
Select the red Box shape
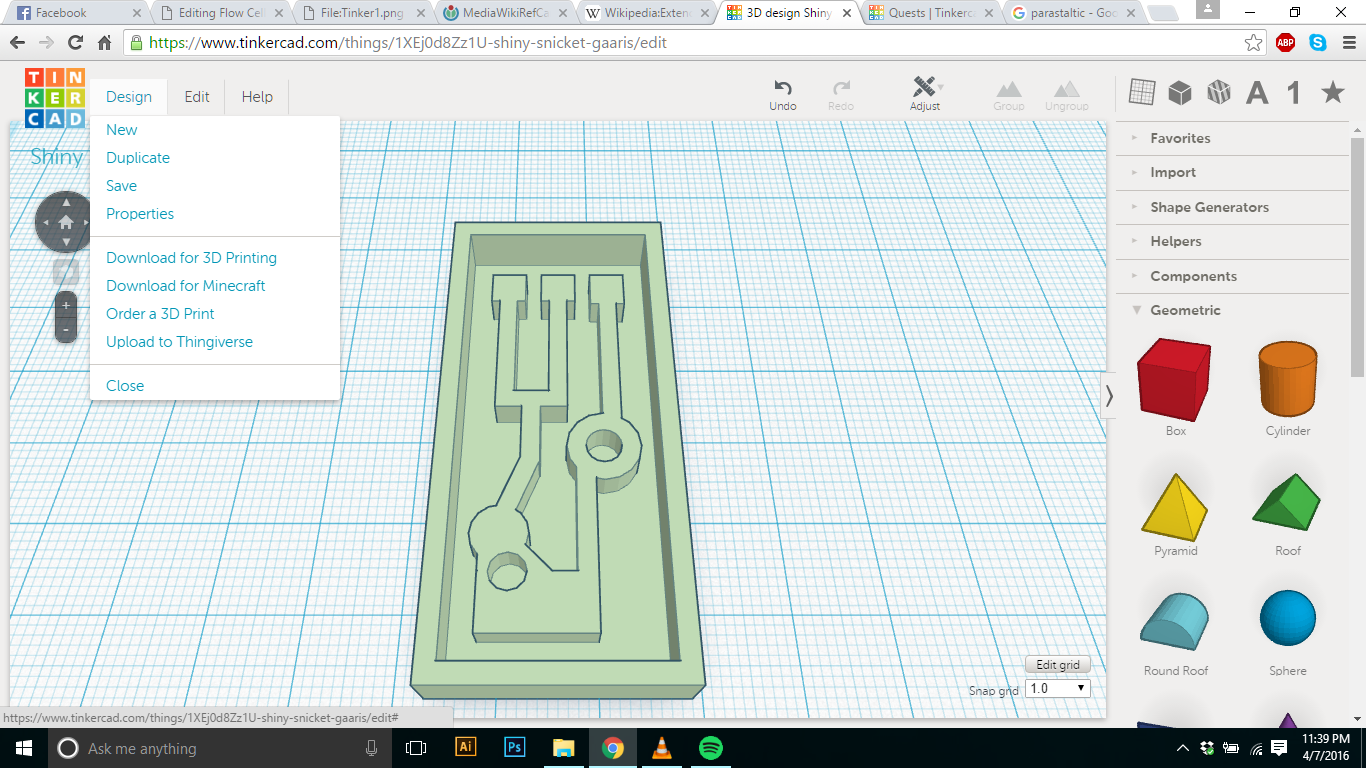point(1175,380)
